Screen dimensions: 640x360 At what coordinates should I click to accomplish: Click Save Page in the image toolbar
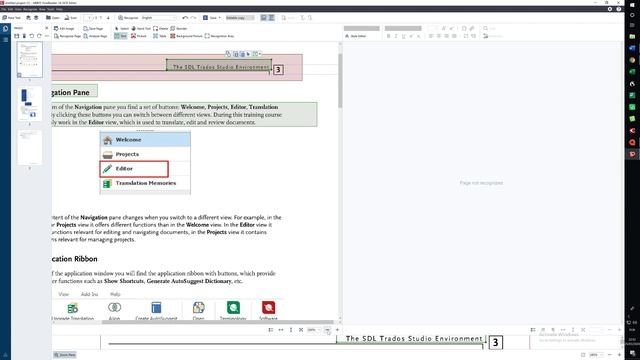click(x=93, y=29)
